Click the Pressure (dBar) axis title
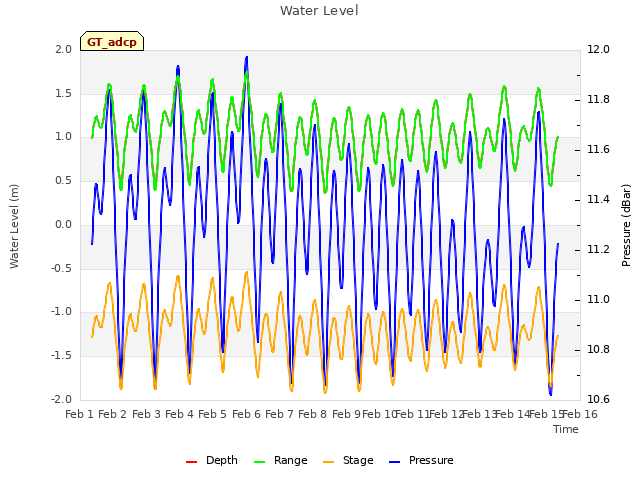 tap(626, 225)
